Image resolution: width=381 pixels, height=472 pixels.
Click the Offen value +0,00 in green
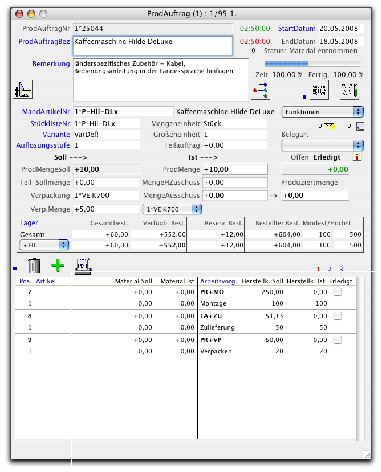click(x=315, y=169)
